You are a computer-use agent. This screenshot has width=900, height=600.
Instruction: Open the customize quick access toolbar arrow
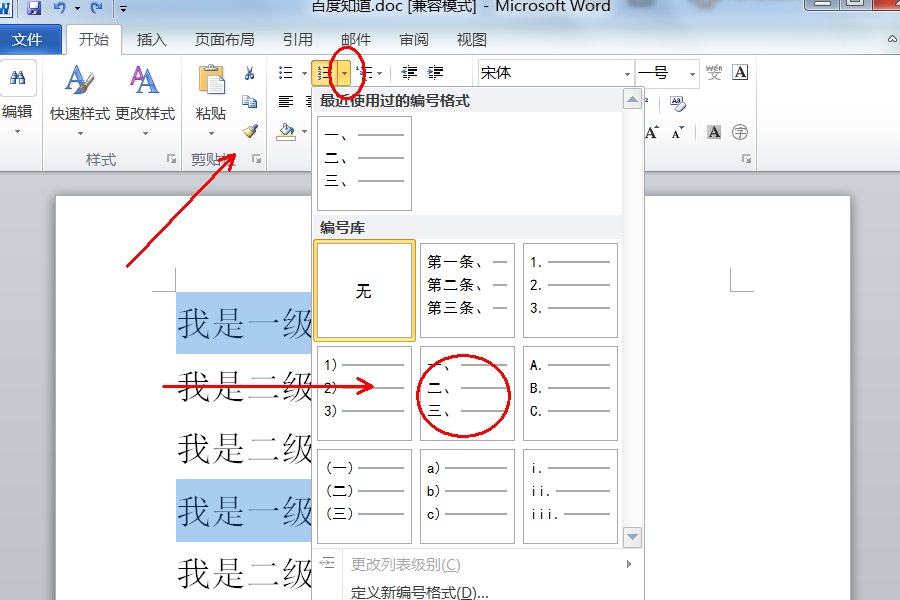[x=123, y=8]
